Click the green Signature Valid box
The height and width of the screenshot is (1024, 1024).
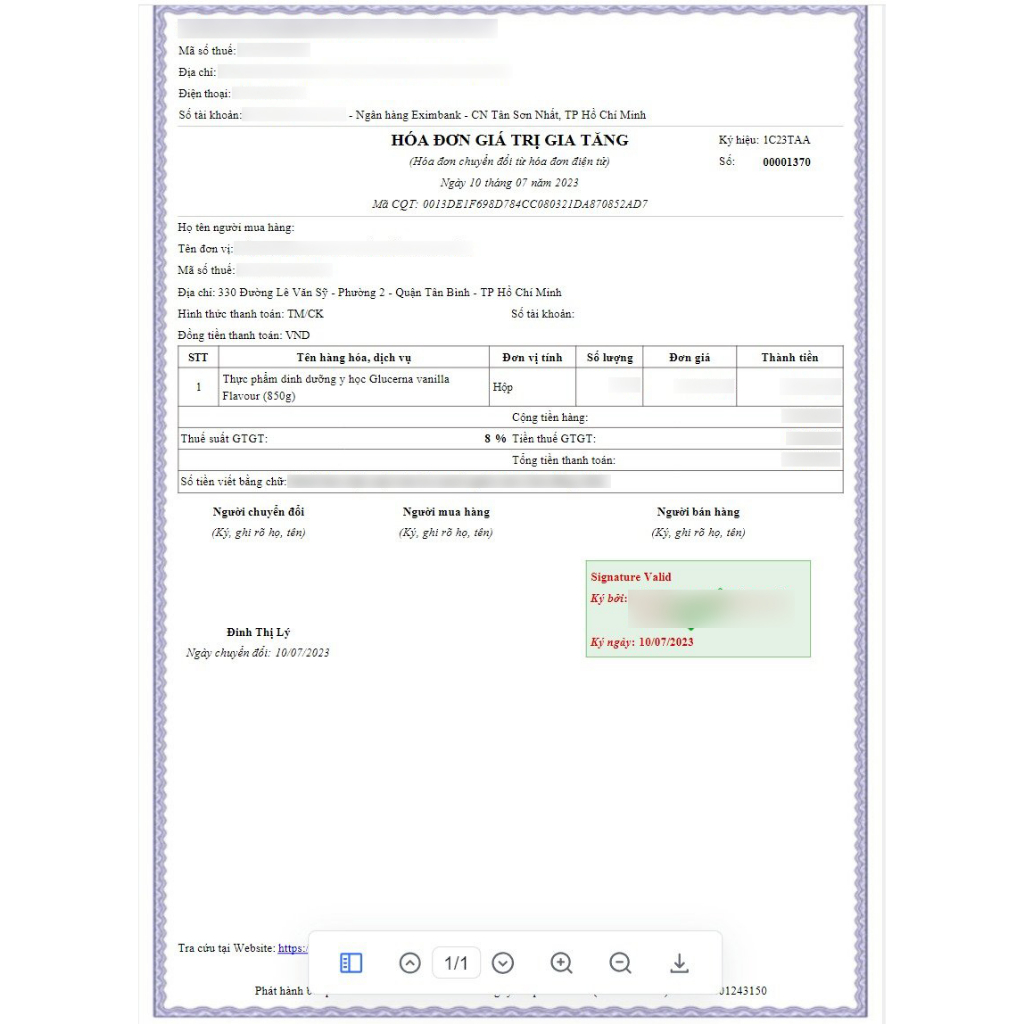[x=697, y=608]
